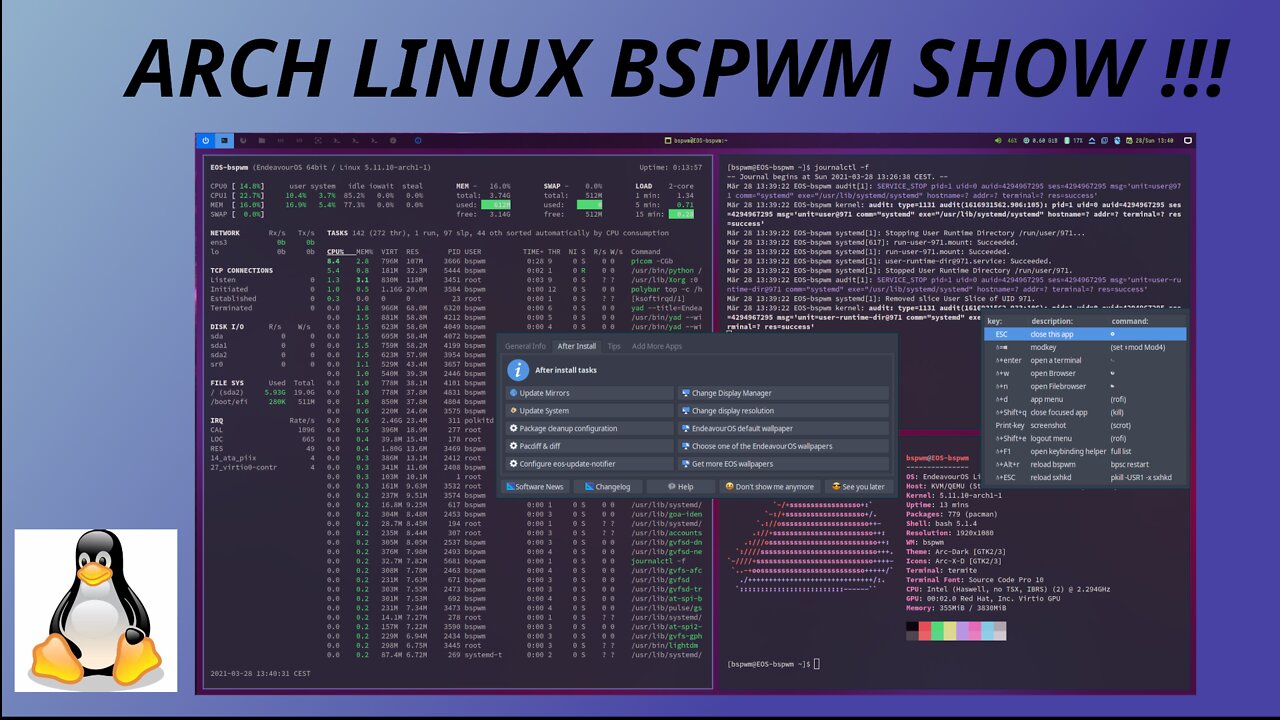Click the gear icon on Pacdiff & diff
This screenshot has width=1280, height=720.
[x=514, y=446]
